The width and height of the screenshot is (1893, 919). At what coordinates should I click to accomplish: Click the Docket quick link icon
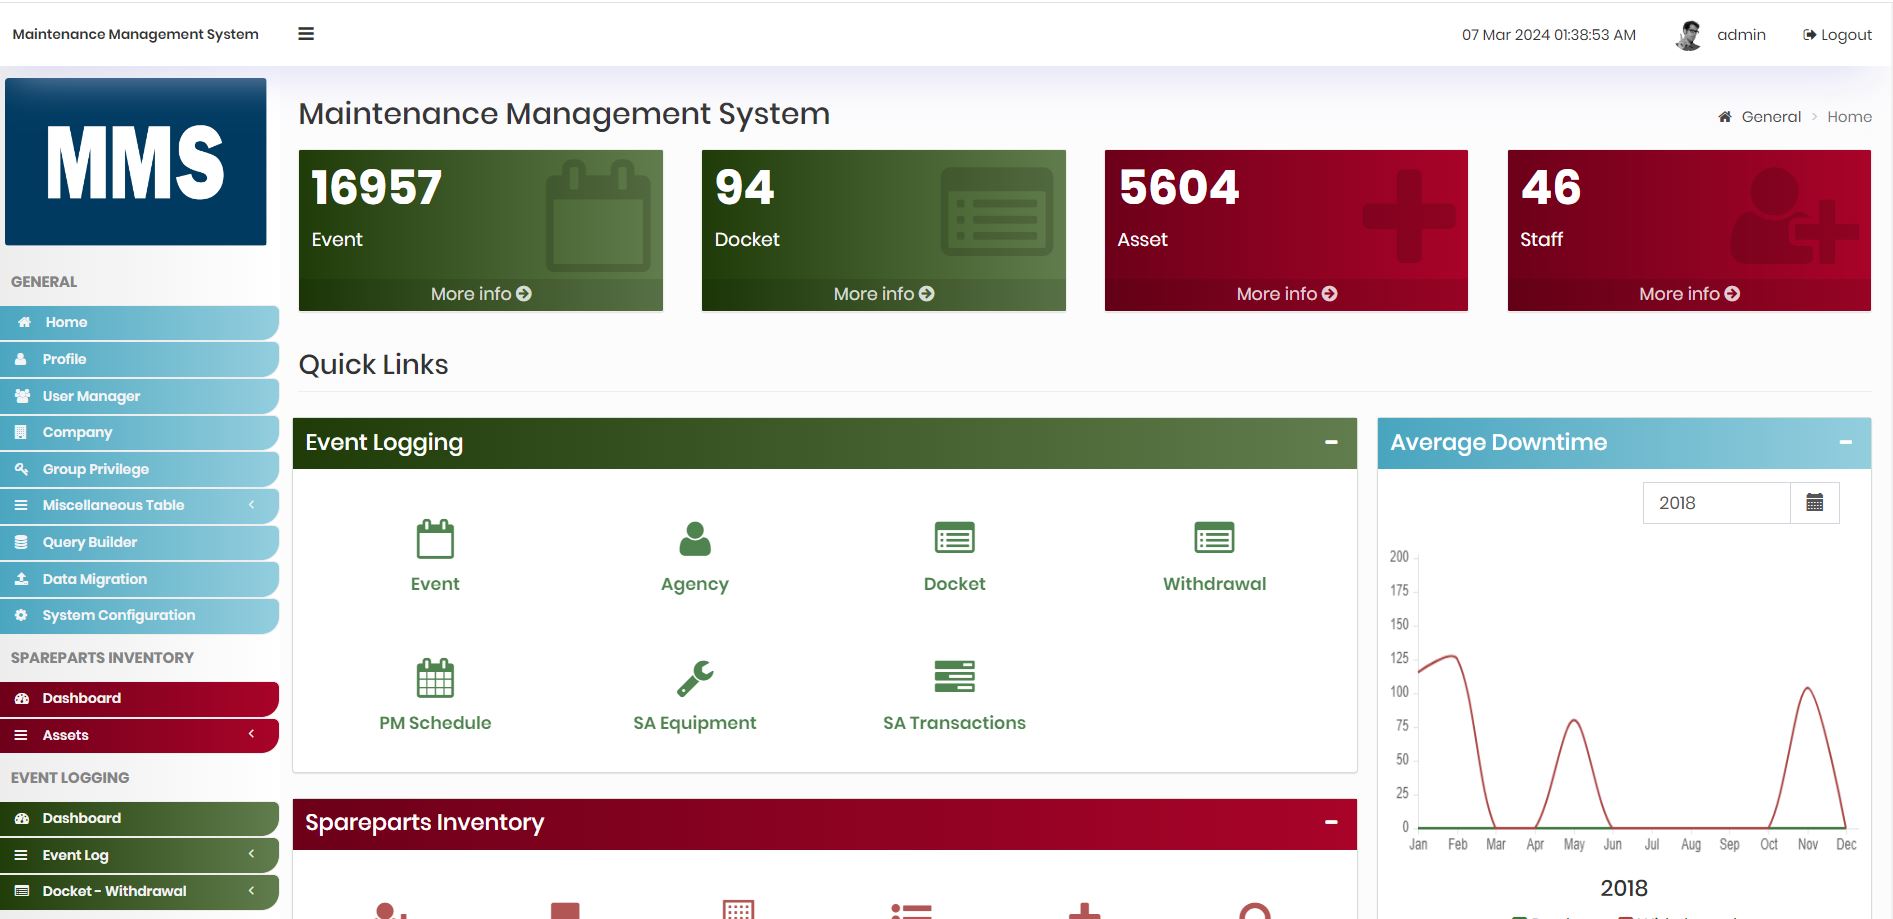(954, 538)
